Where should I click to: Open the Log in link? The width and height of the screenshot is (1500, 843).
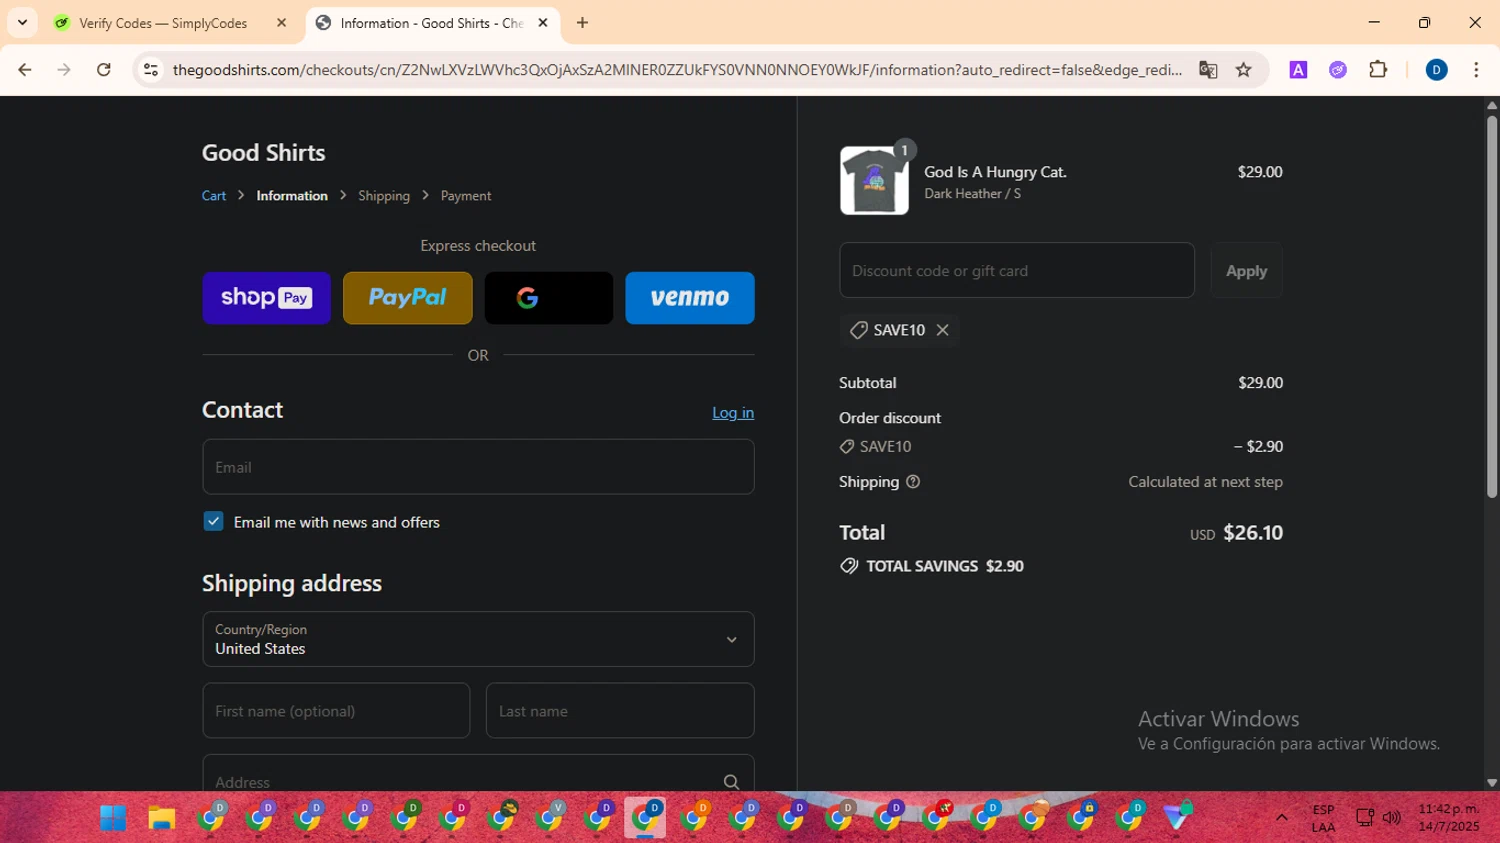pyautogui.click(x=733, y=413)
